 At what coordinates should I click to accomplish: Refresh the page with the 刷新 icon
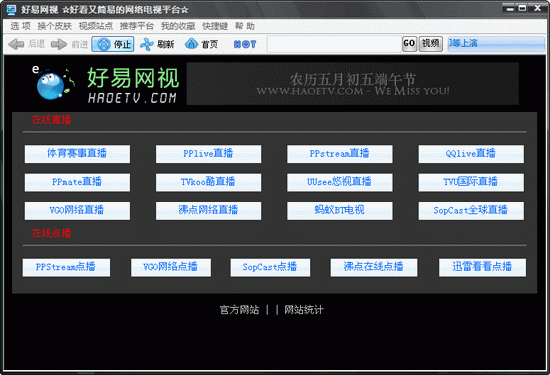(x=147, y=44)
